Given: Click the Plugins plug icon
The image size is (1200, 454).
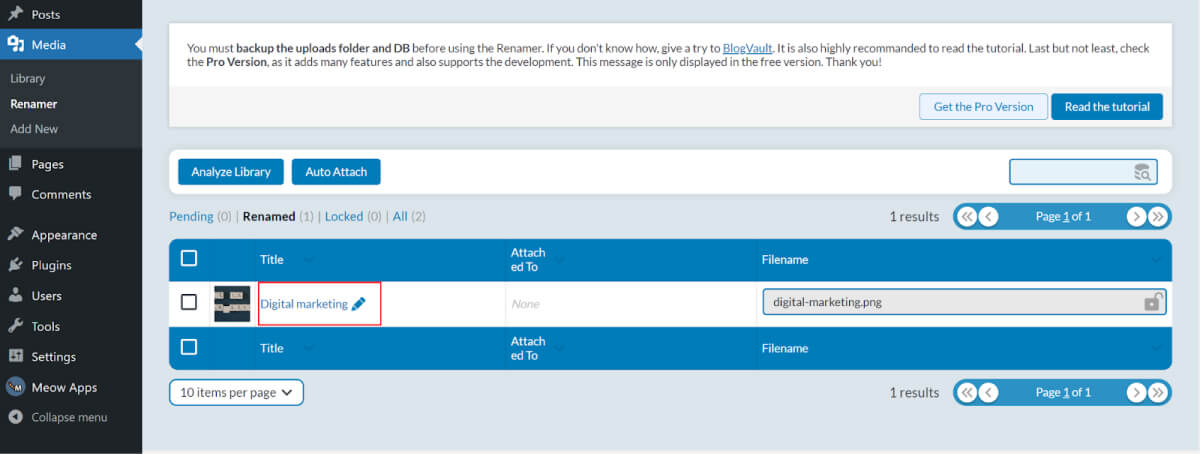Looking at the screenshot, I should point(15,265).
